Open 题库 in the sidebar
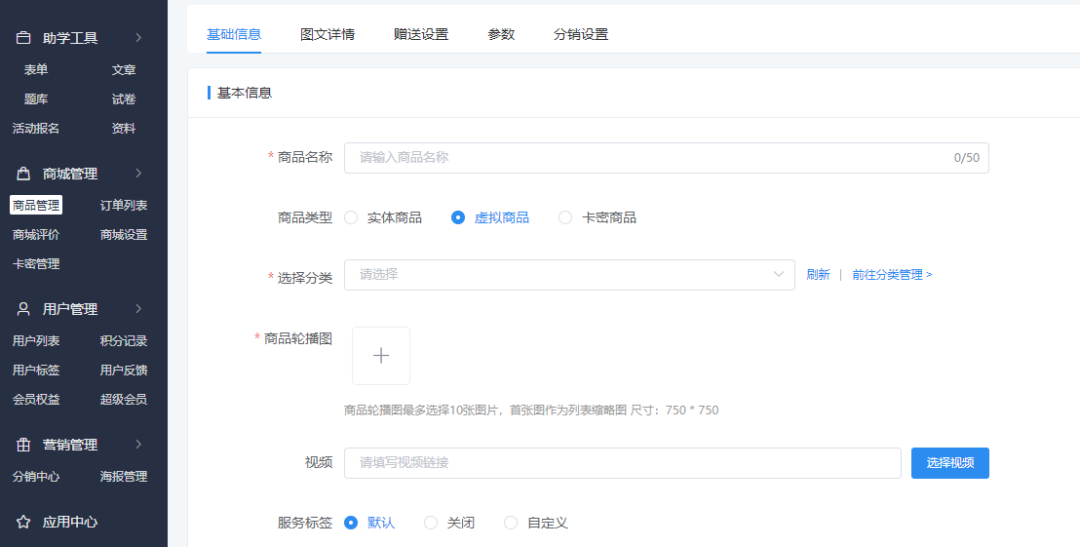Image resolution: width=1080 pixels, height=547 pixels. tap(36, 99)
